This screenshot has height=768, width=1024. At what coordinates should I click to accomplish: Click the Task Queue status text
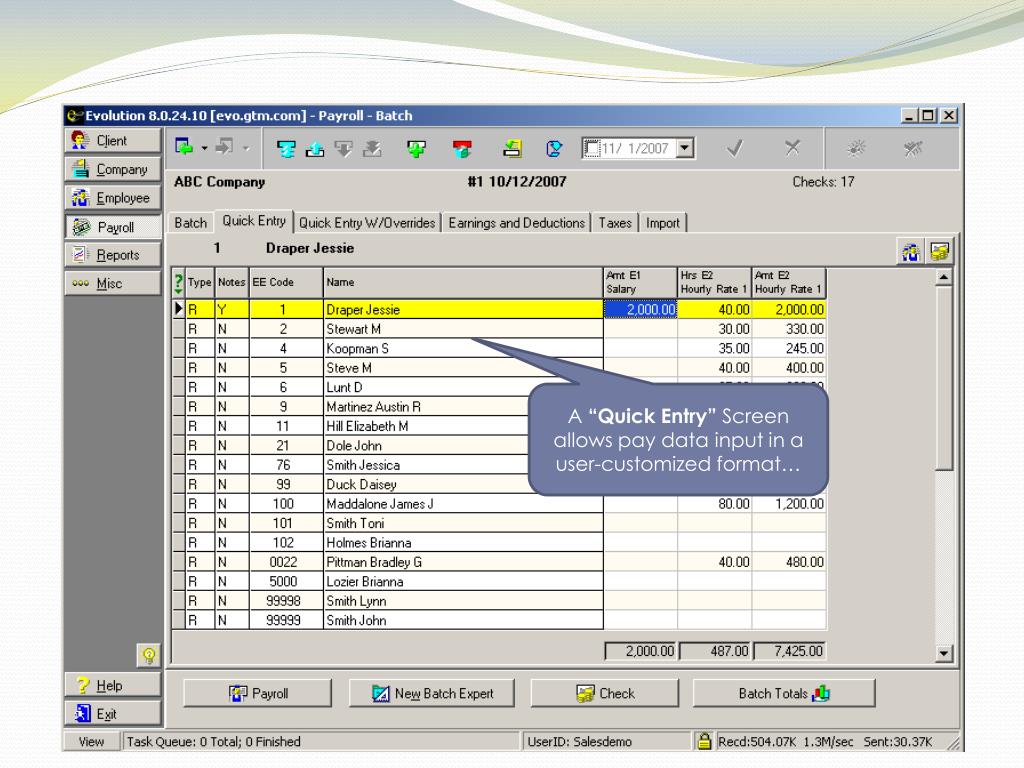pos(214,742)
